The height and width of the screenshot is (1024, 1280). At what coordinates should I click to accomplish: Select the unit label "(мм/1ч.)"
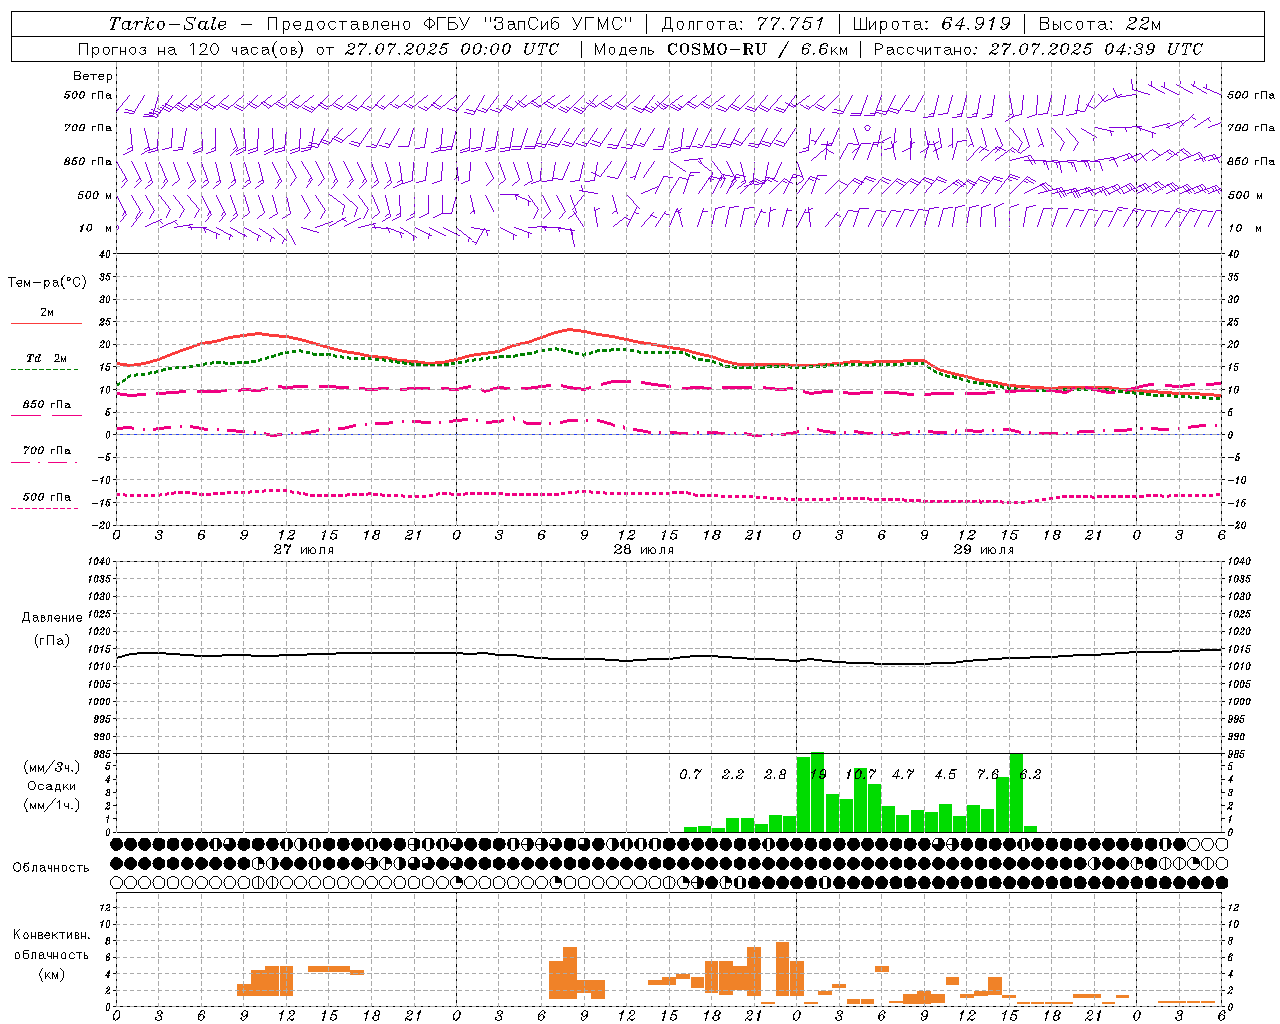[51, 805]
